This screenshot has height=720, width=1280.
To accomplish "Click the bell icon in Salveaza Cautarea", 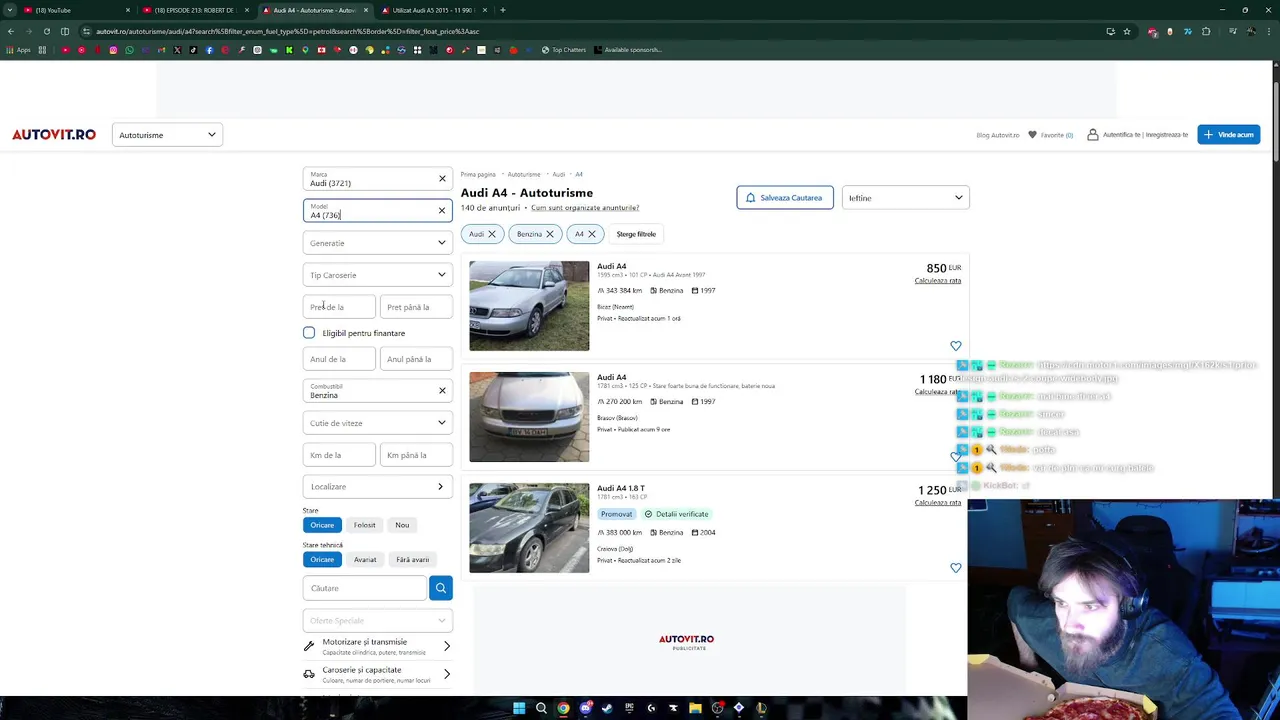I will 750,198.
